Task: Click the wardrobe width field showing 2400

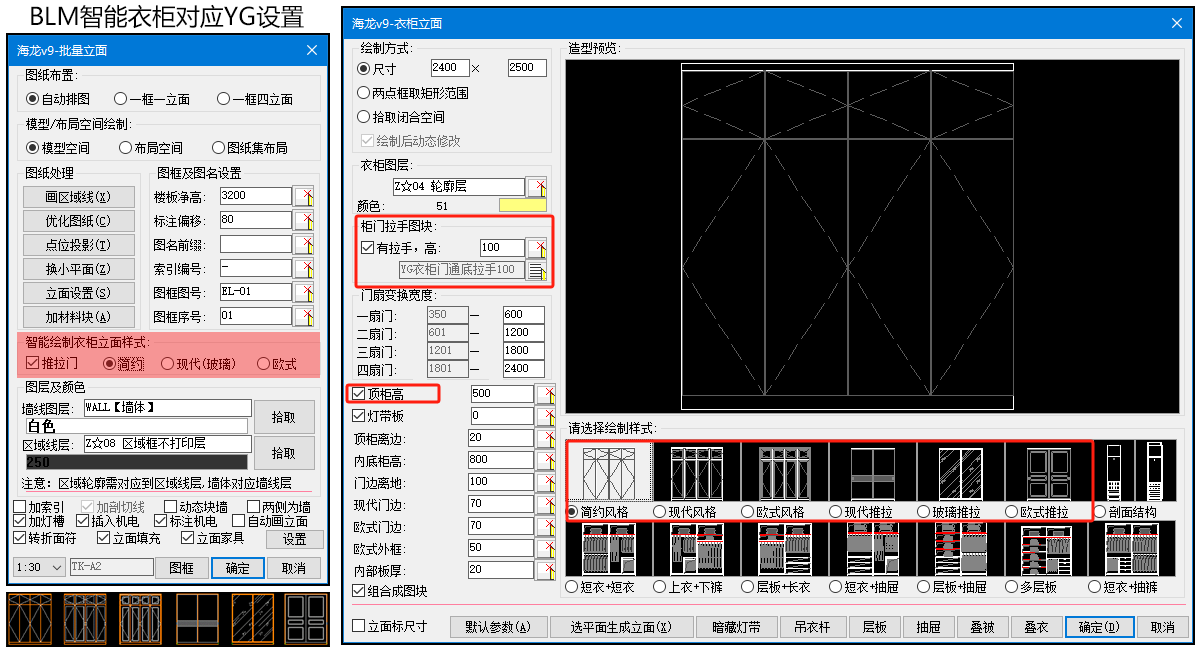Action: pos(450,68)
